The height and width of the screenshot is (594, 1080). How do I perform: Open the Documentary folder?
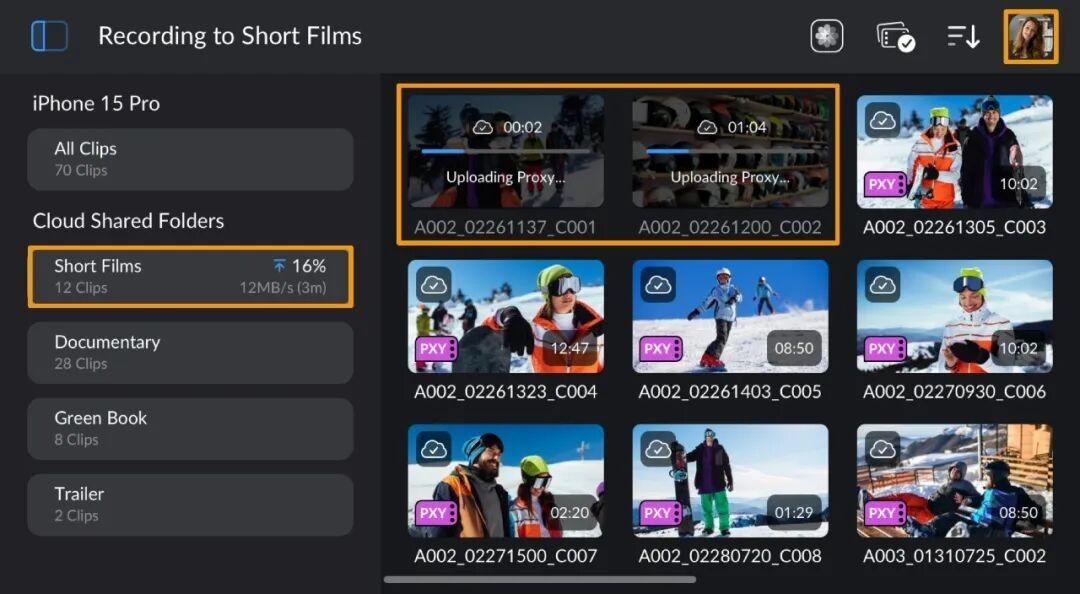[190, 353]
